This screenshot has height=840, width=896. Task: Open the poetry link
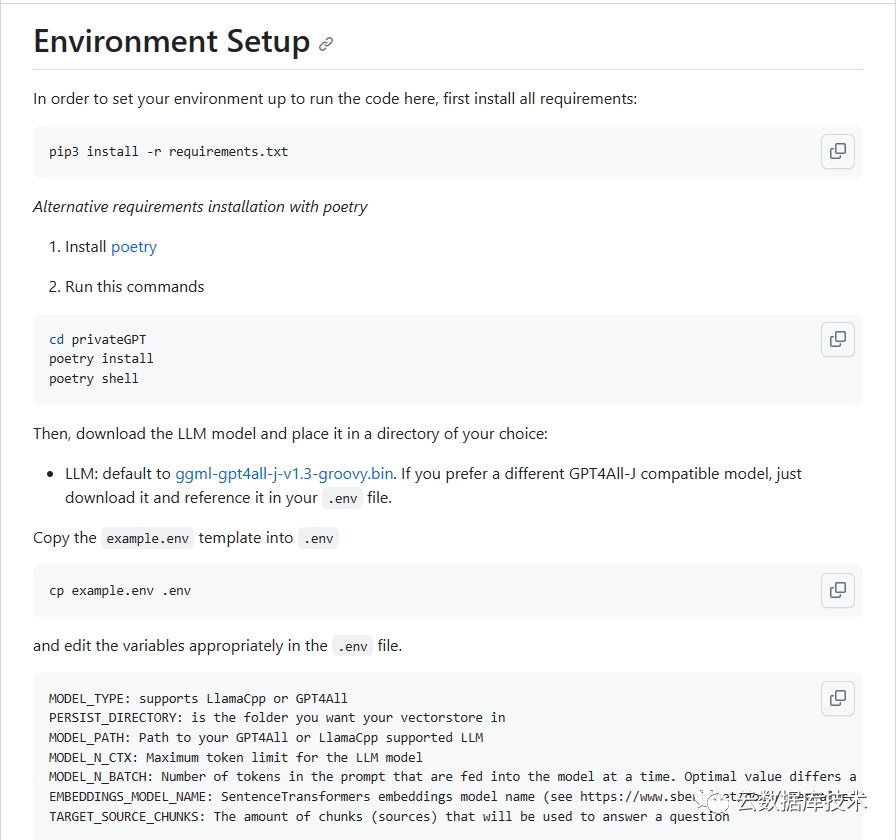(134, 247)
